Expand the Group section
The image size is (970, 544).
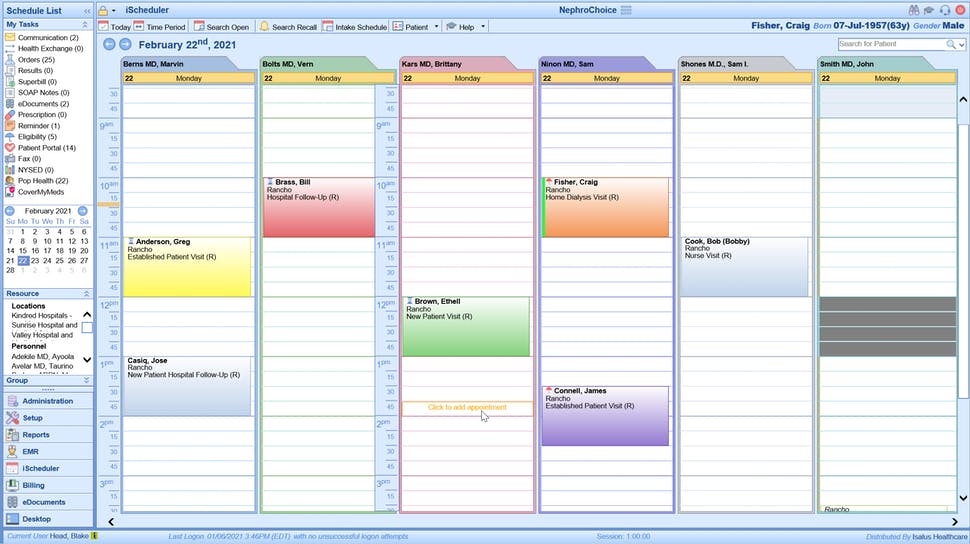click(86, 380)
